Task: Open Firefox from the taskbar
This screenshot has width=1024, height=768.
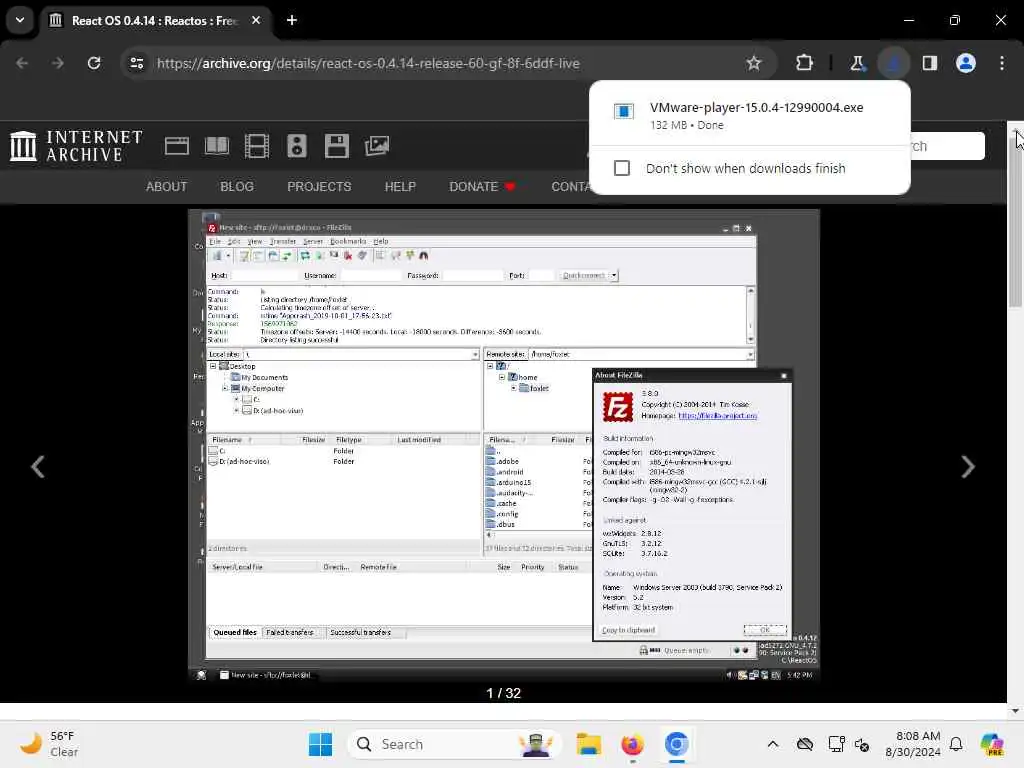Action: pyautogui.click(x=632, y=744)
